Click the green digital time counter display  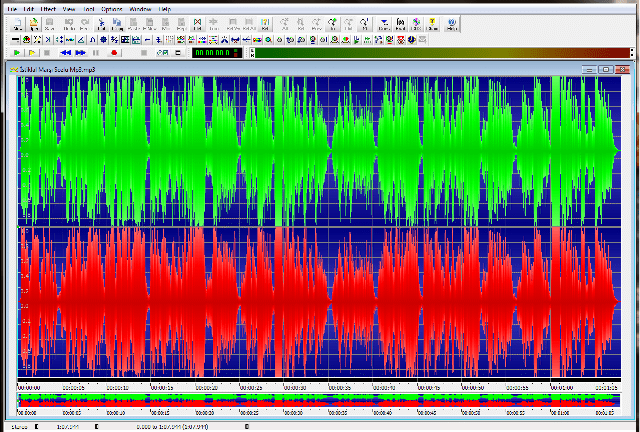pos(214,52)
